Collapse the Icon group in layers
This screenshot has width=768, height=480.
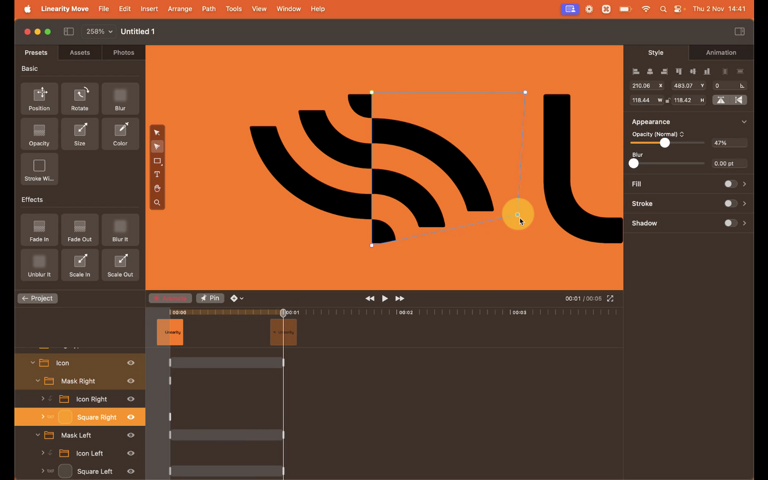[x=32, y=363]
